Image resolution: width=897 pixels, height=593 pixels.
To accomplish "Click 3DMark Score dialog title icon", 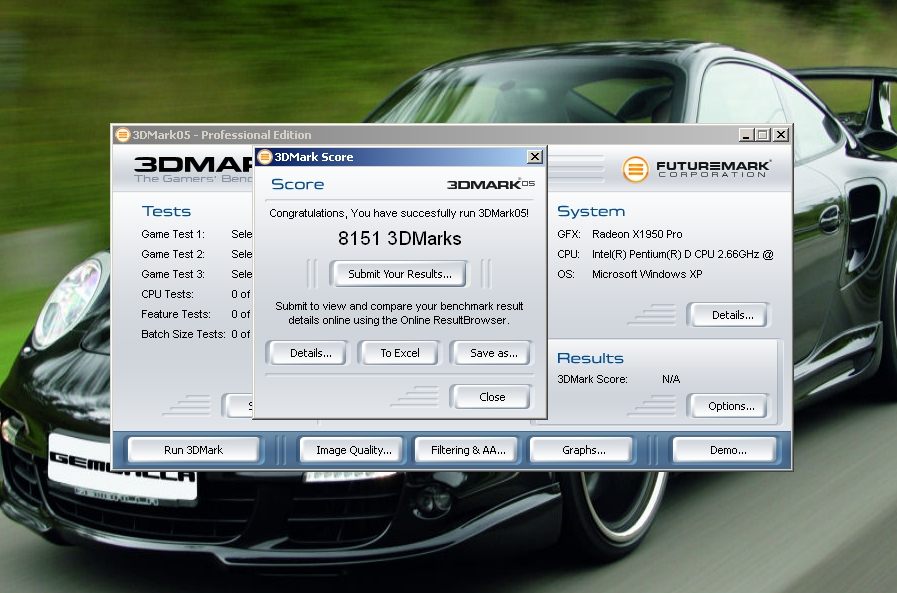I will pos(264,157).
